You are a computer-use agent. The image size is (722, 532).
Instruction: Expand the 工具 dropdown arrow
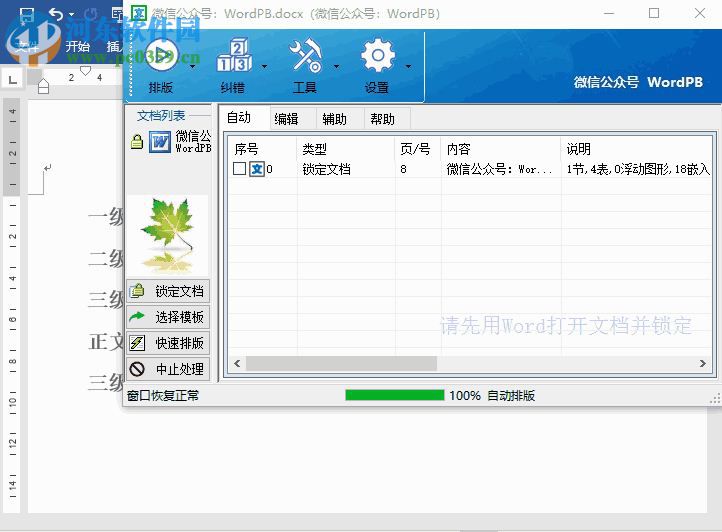[337, 66]
